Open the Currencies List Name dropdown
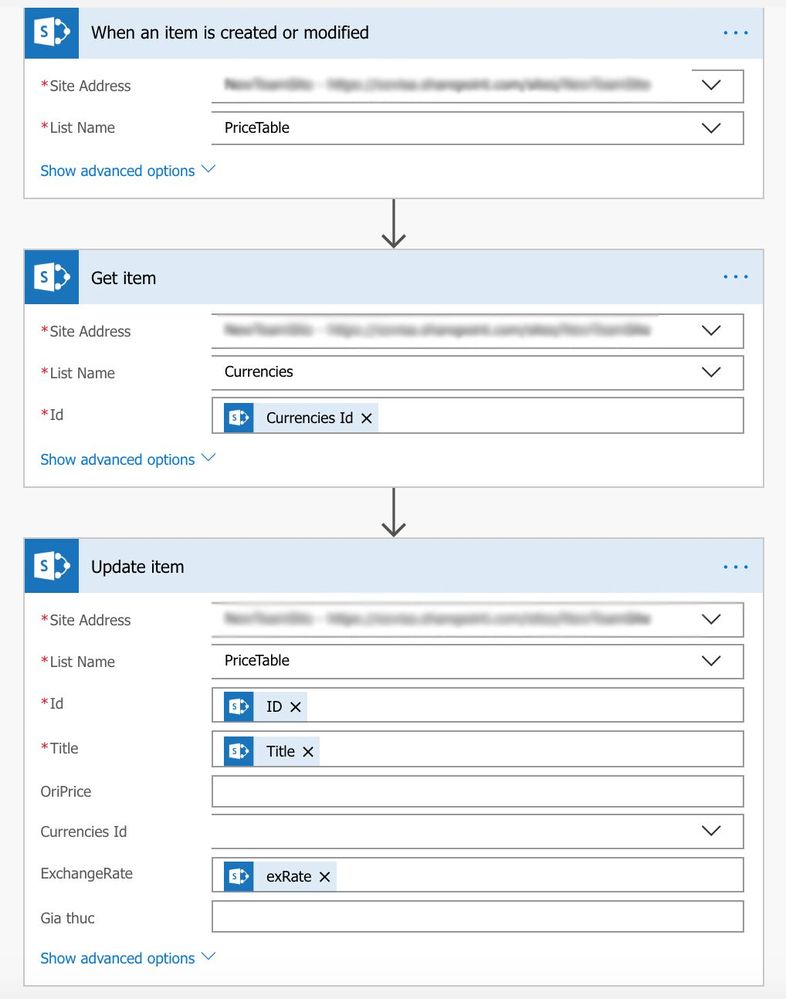Screen dimensions: 786x999 (711, 371)
